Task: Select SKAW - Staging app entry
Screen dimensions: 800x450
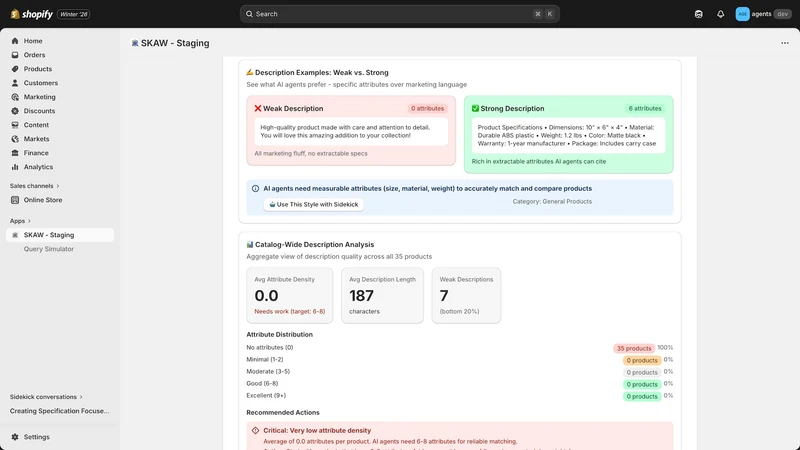Action: [60, 235]
